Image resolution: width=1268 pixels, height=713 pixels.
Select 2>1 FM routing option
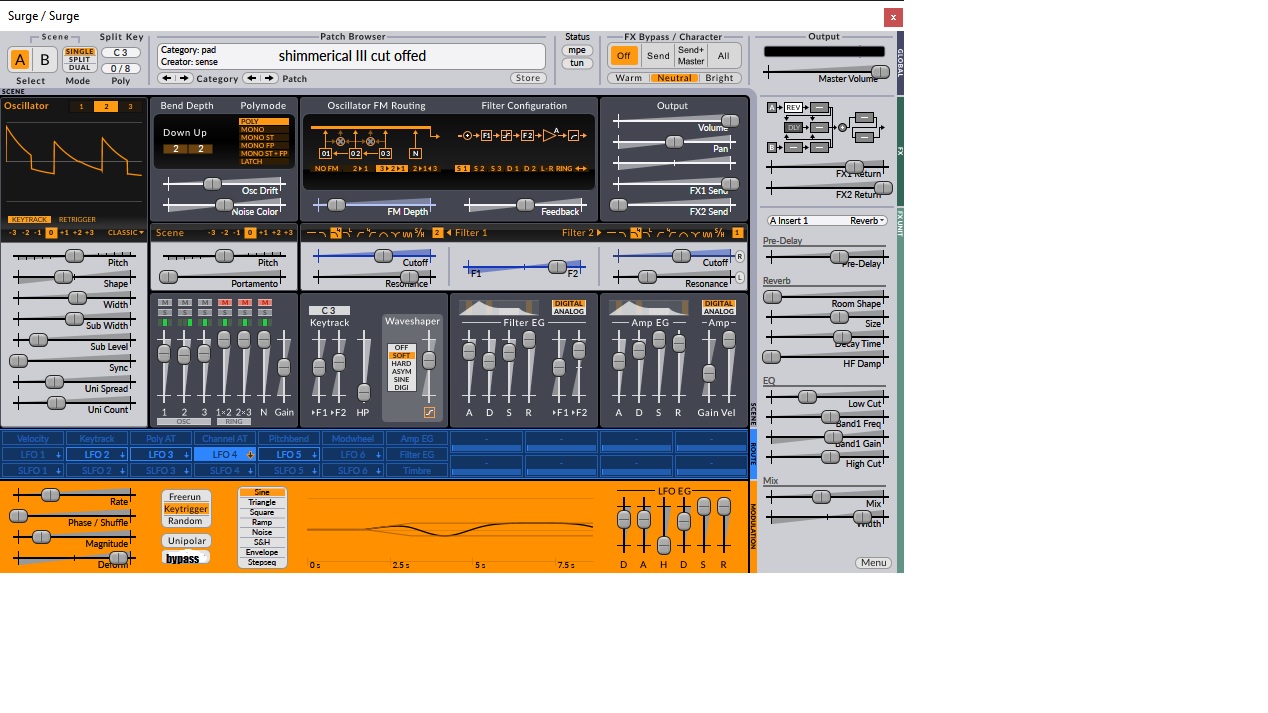361,169
